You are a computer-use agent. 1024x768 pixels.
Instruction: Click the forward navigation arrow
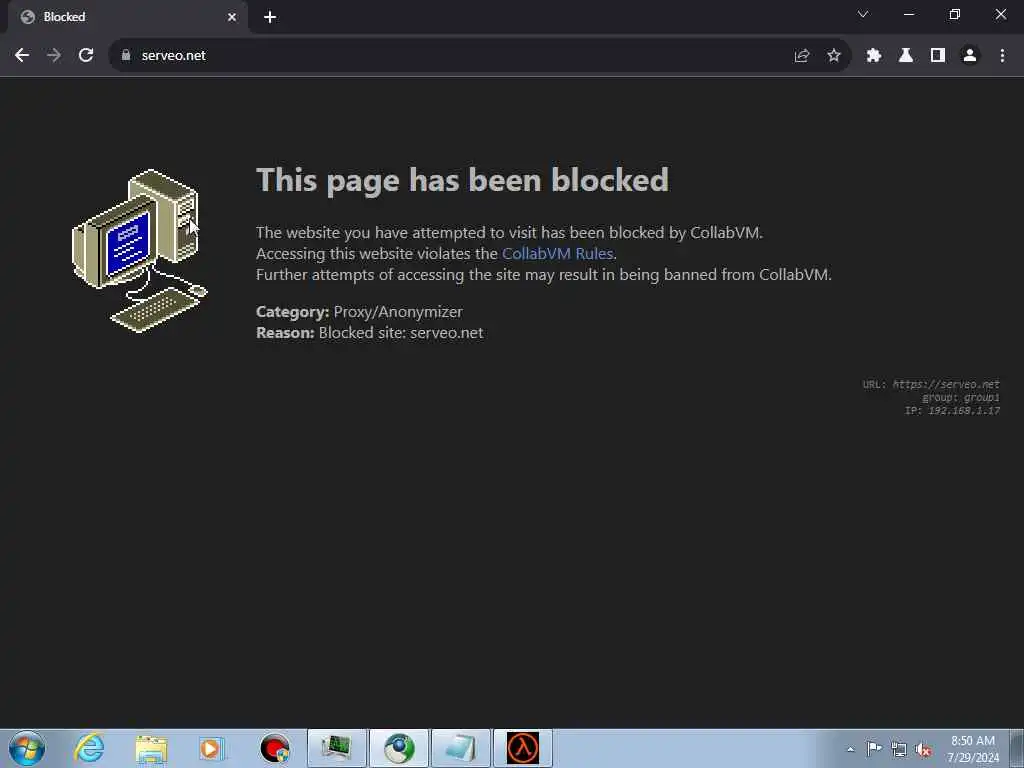(x=54, y=56)
